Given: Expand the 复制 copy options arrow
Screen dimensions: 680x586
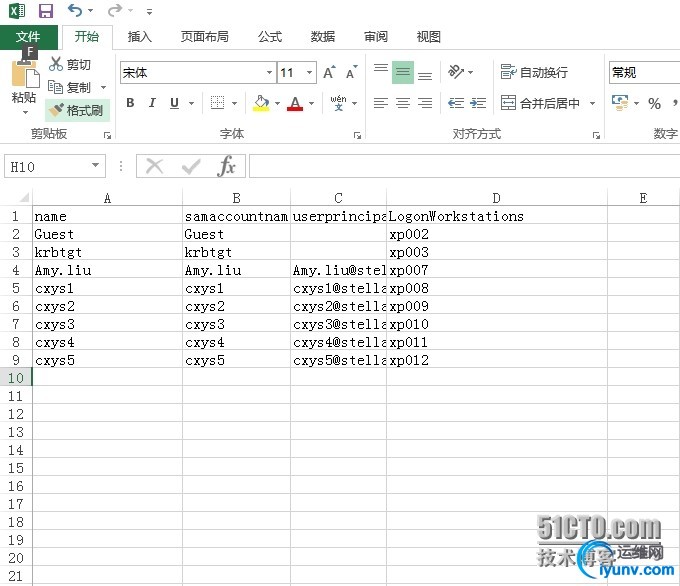Looking at the screenshot, I should point(103,88).
